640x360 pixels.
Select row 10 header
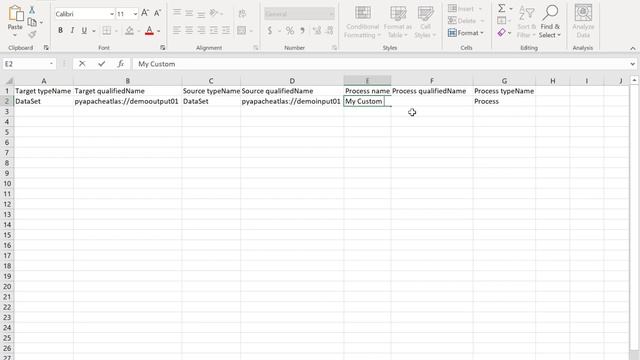7,183
